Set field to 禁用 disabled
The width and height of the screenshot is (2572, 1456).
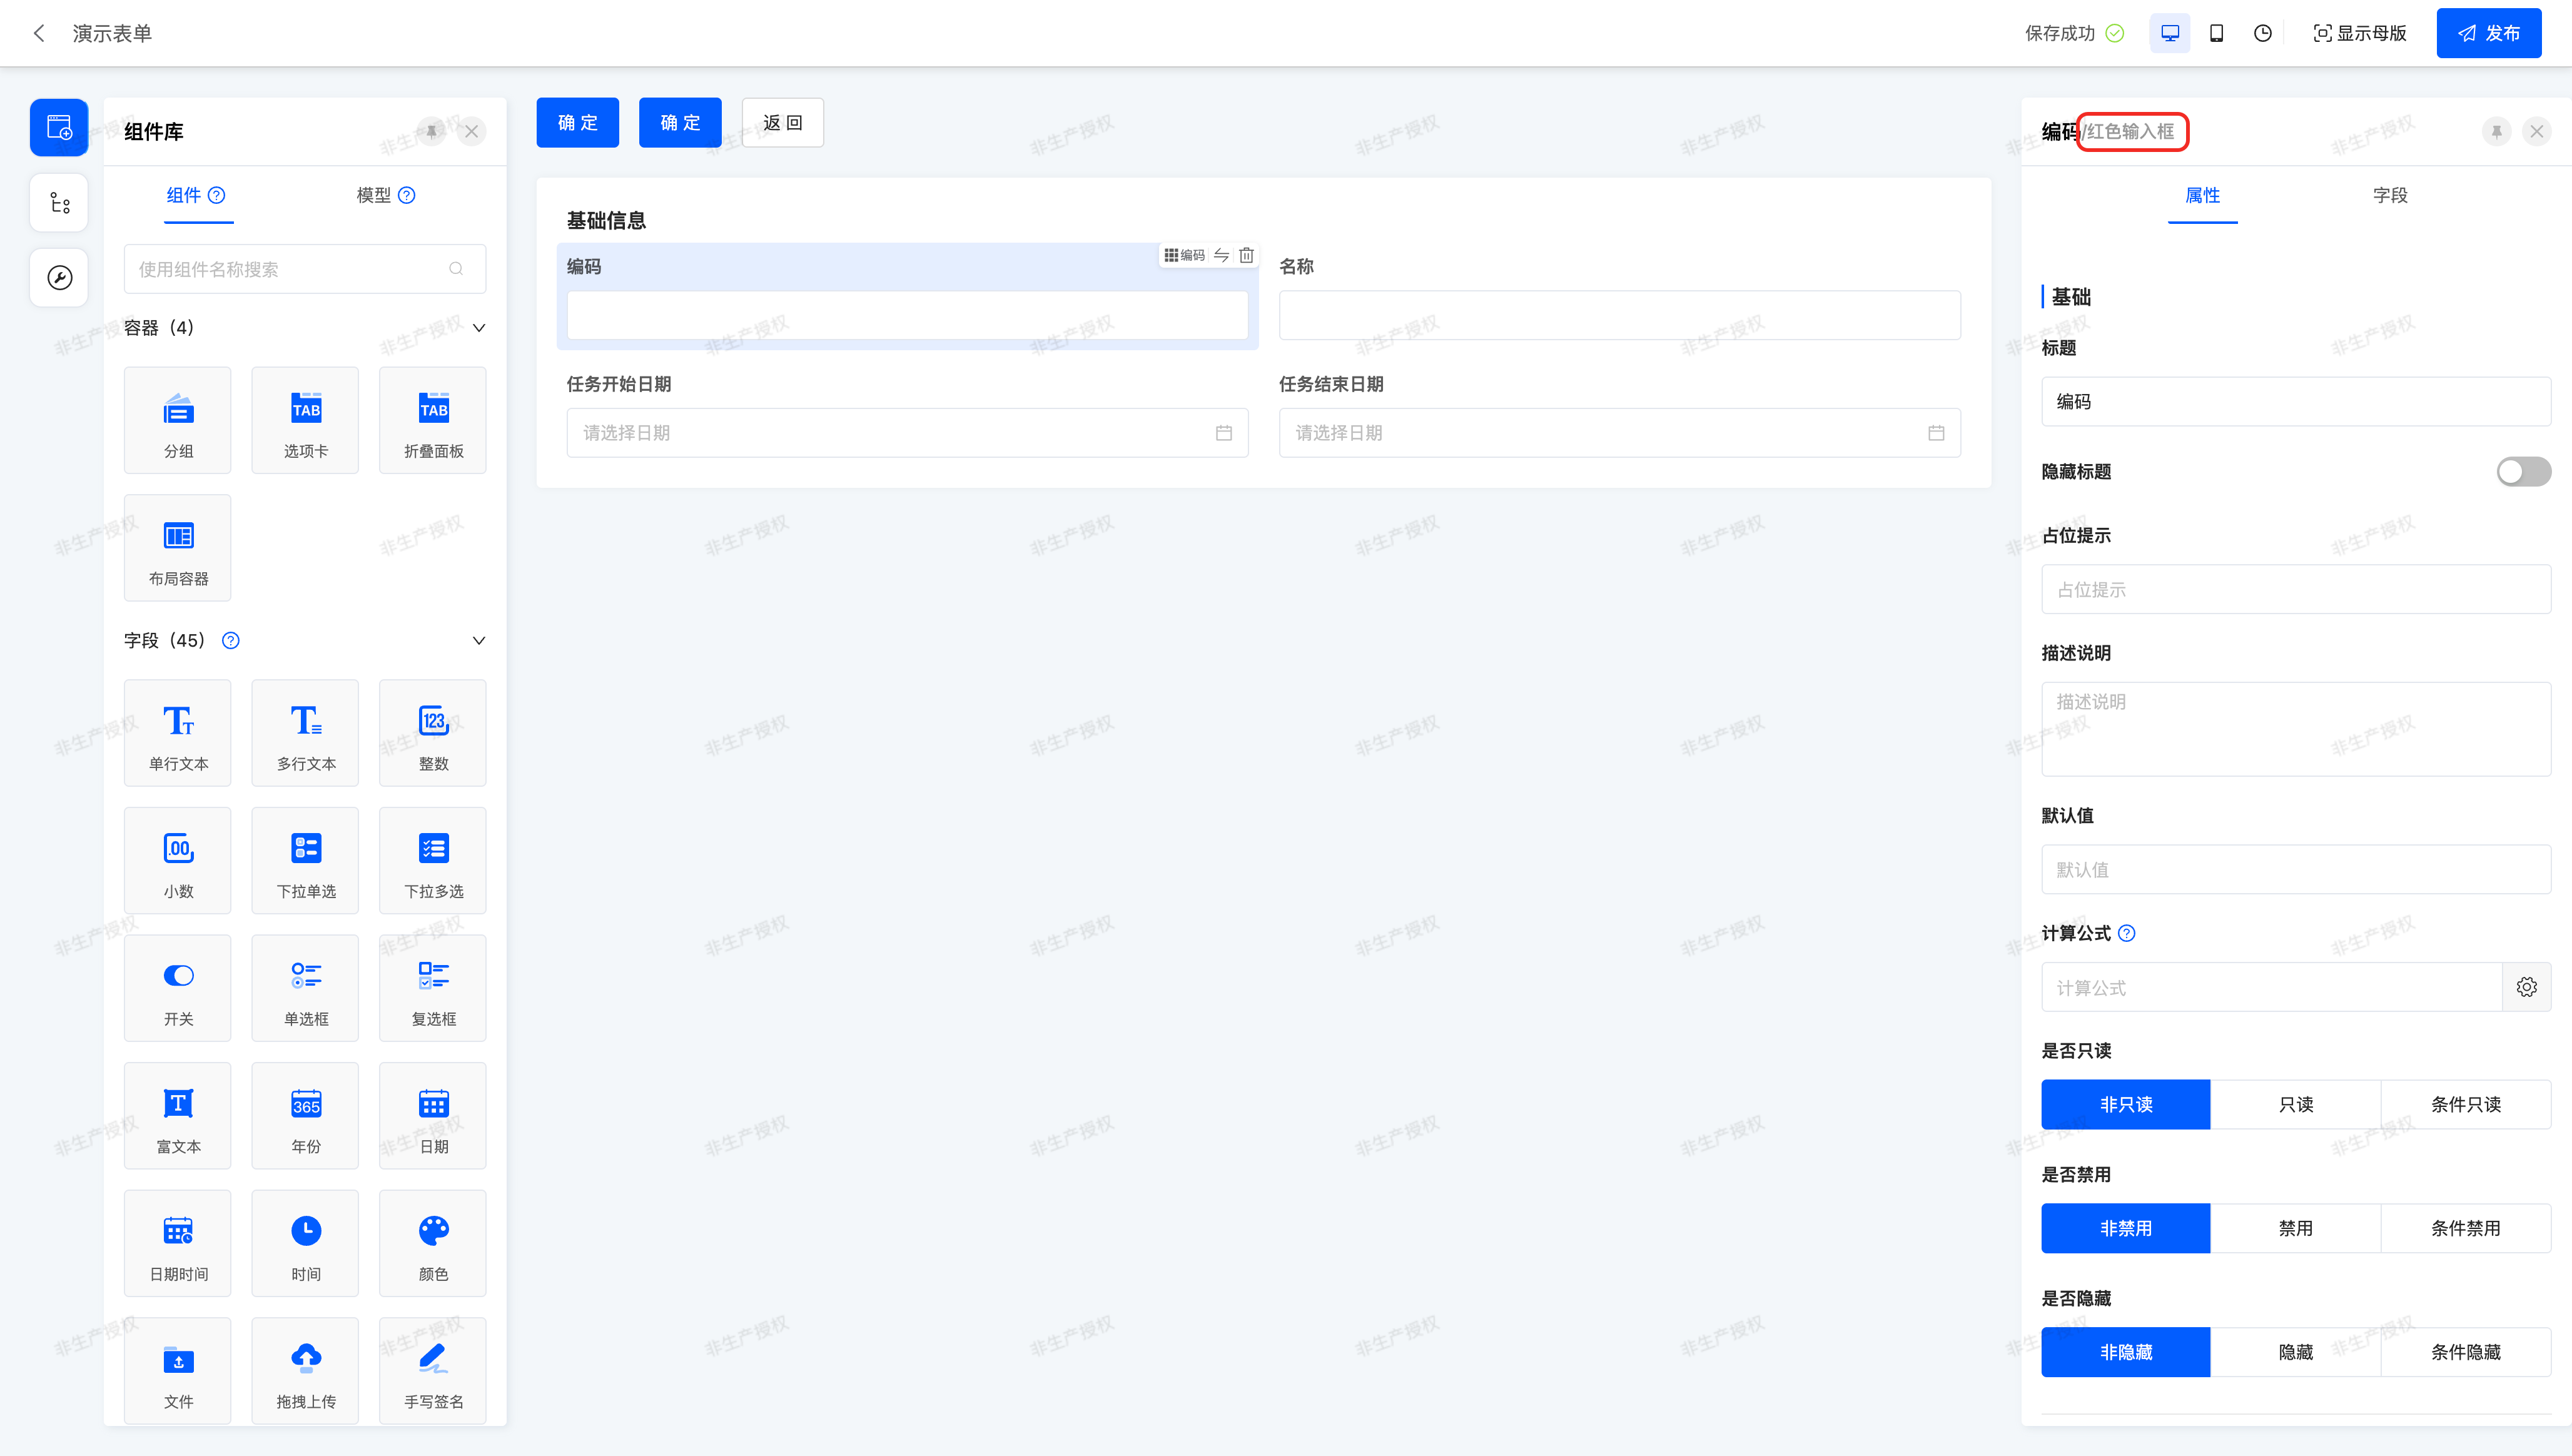2295,1228
